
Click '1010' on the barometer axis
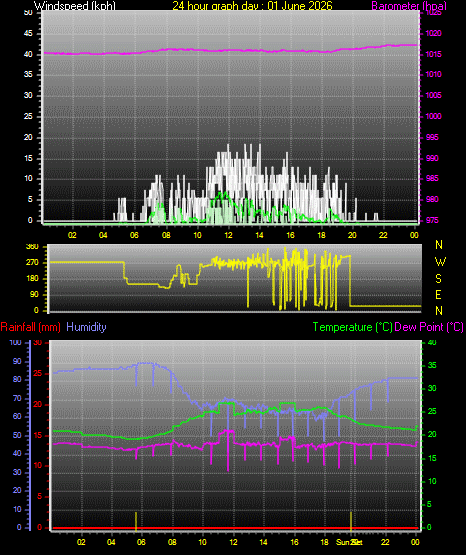pyautogui.click(x=433, y=74)
